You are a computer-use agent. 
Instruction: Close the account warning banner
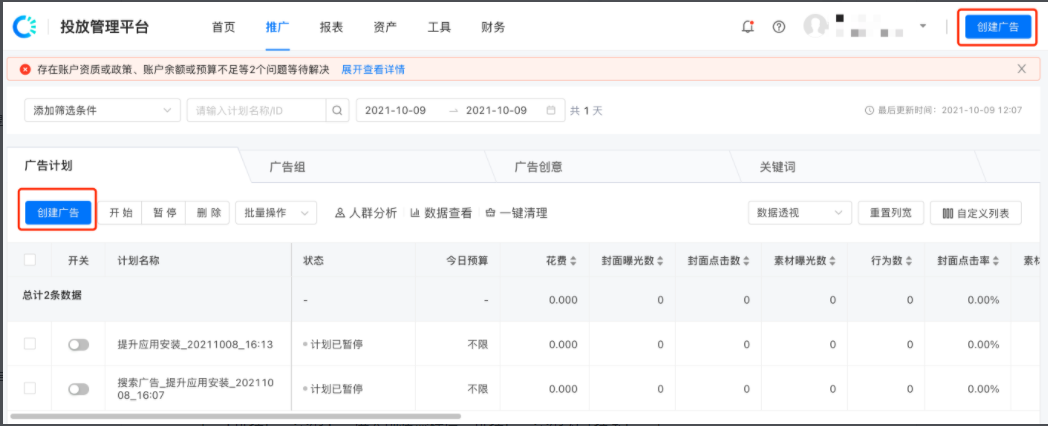pos(1021,69)
